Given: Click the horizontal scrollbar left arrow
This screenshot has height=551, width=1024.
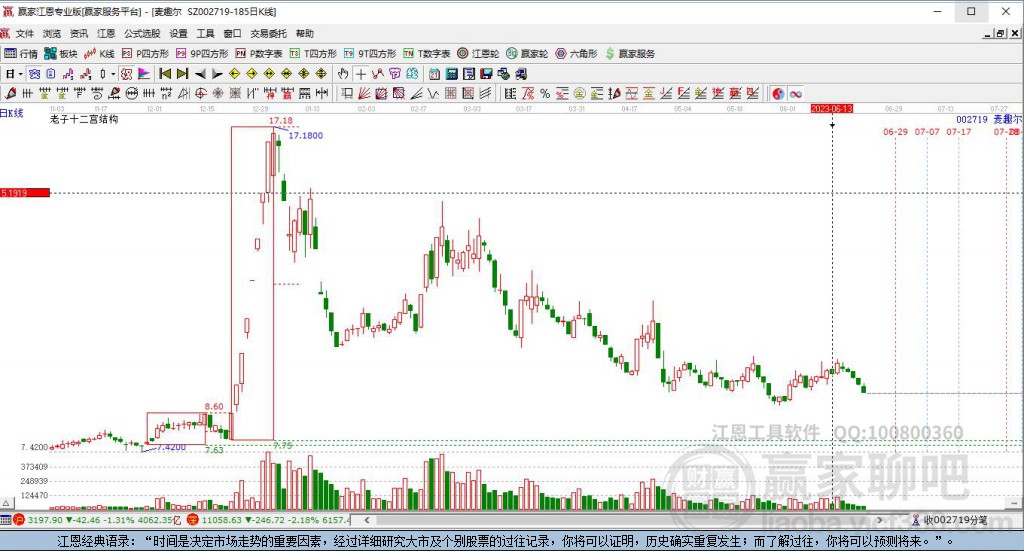Looking at the screenshot, I should [367, 520].
